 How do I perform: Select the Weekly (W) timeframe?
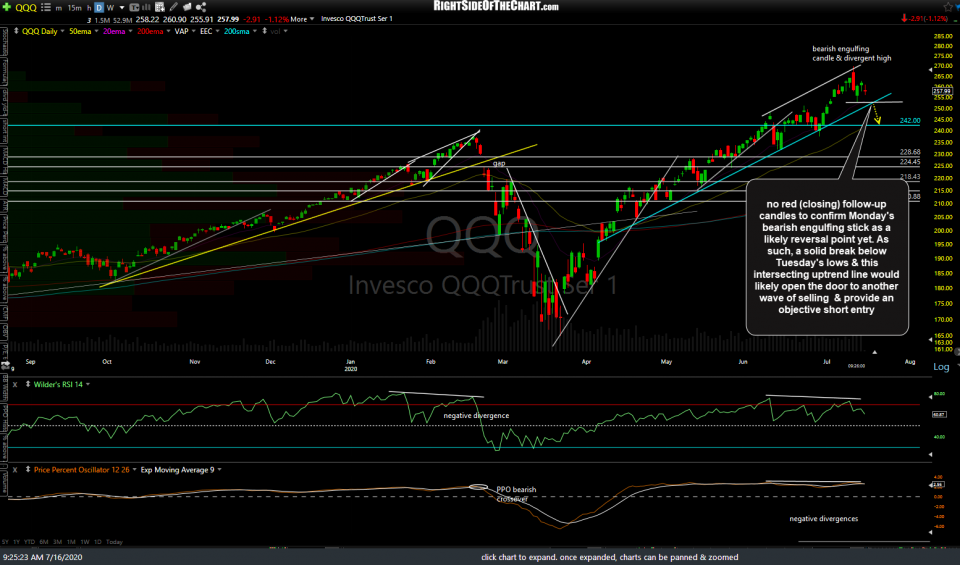[x=110, y=8]
